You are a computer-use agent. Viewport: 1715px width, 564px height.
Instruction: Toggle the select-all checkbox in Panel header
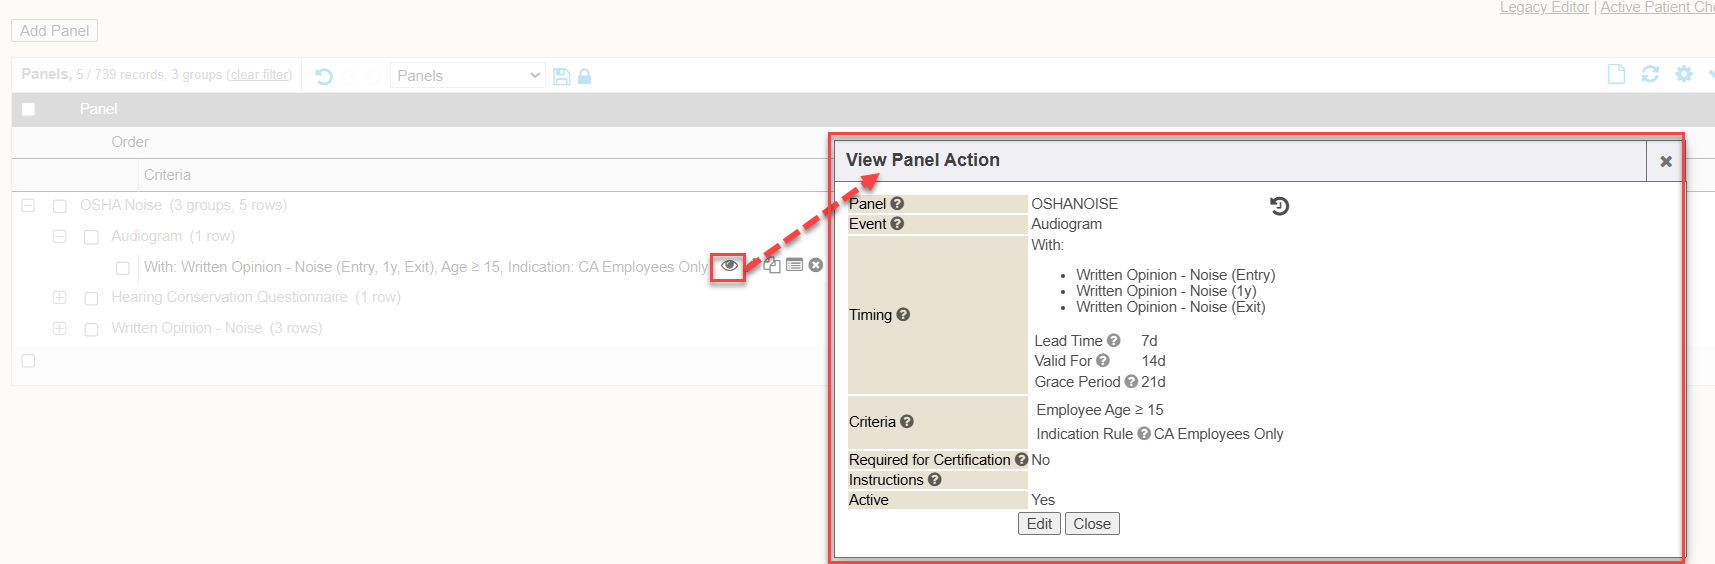pyautogui.click(x=28, y=109)
